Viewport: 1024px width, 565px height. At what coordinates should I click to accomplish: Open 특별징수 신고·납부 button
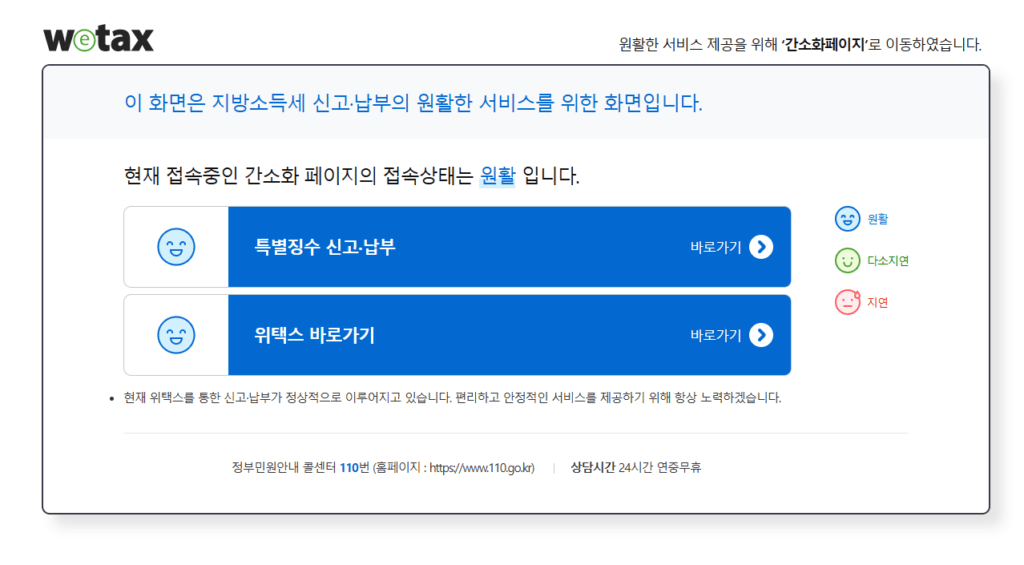pyautogui.click(x=509, y=247)
